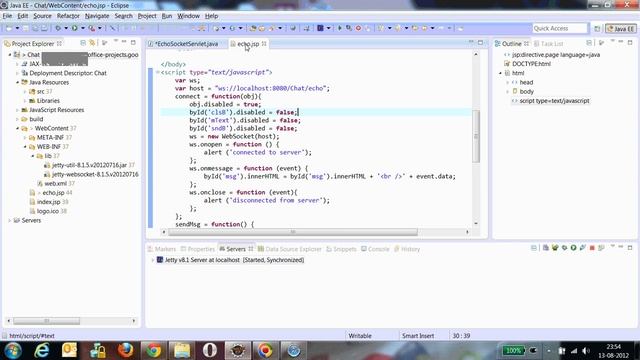Open Firefox from the taskbar
640x360 pixels.
pyautogui.click(x=125, y=350)
